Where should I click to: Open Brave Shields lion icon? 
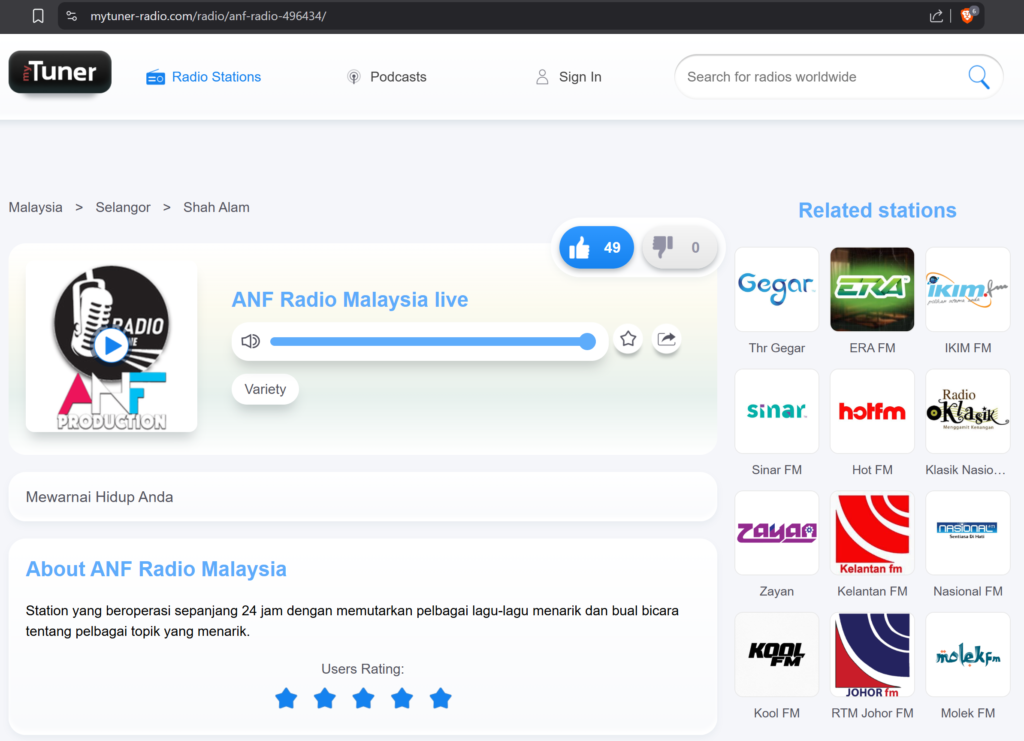pyautogui.click(x=967, y=16)
